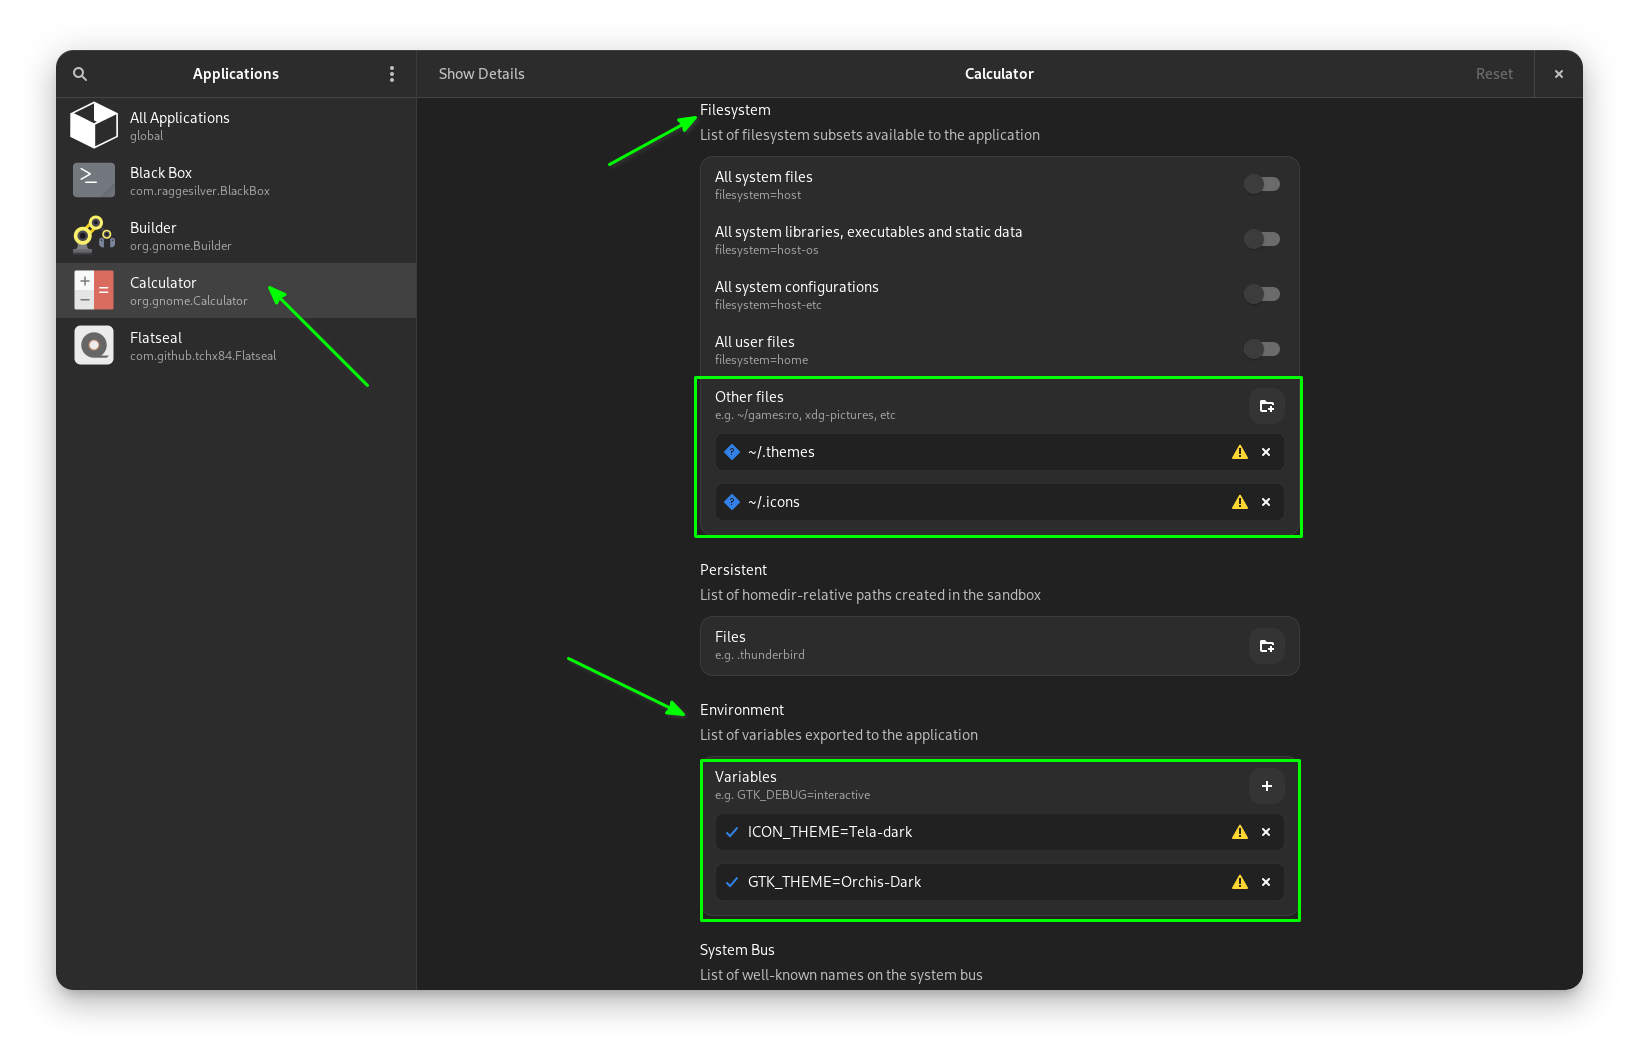
Task: Remove the ~/.themes filesystem entry
Action: tap(1266, 452)
